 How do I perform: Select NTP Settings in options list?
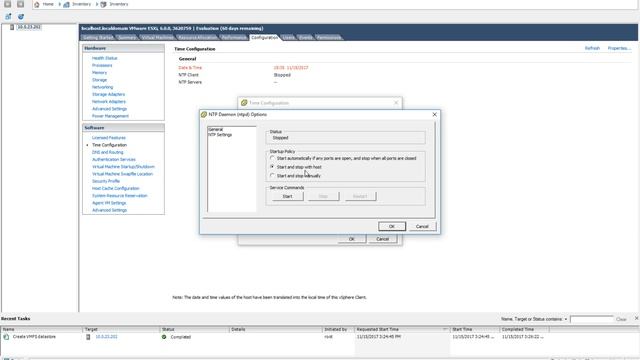click(220, 135)
